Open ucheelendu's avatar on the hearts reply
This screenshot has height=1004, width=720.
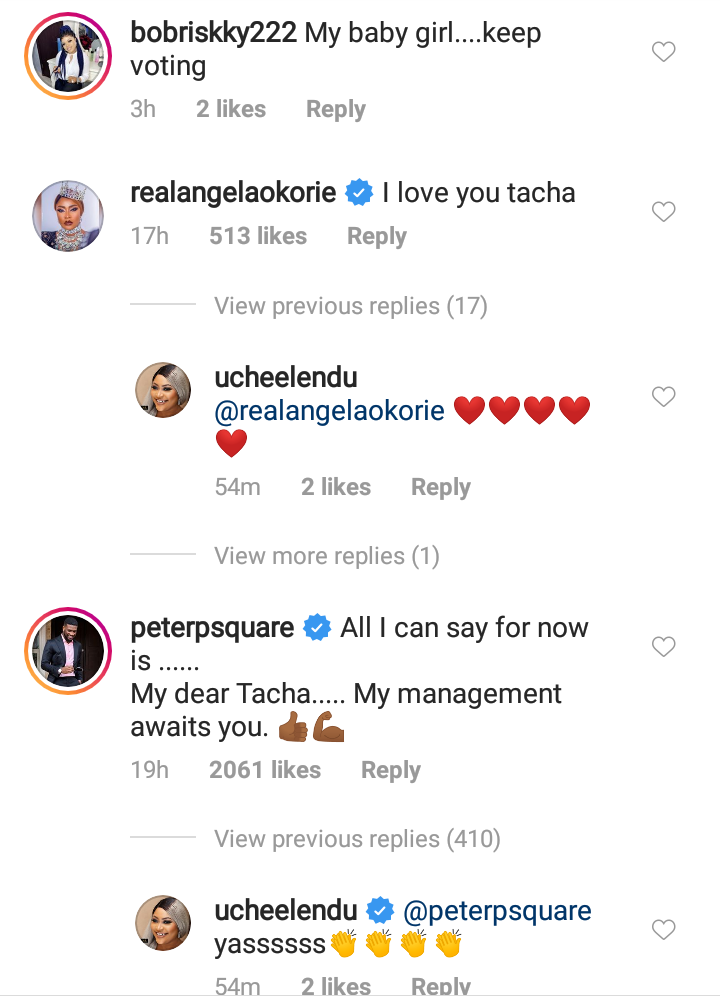click(163, 390)
